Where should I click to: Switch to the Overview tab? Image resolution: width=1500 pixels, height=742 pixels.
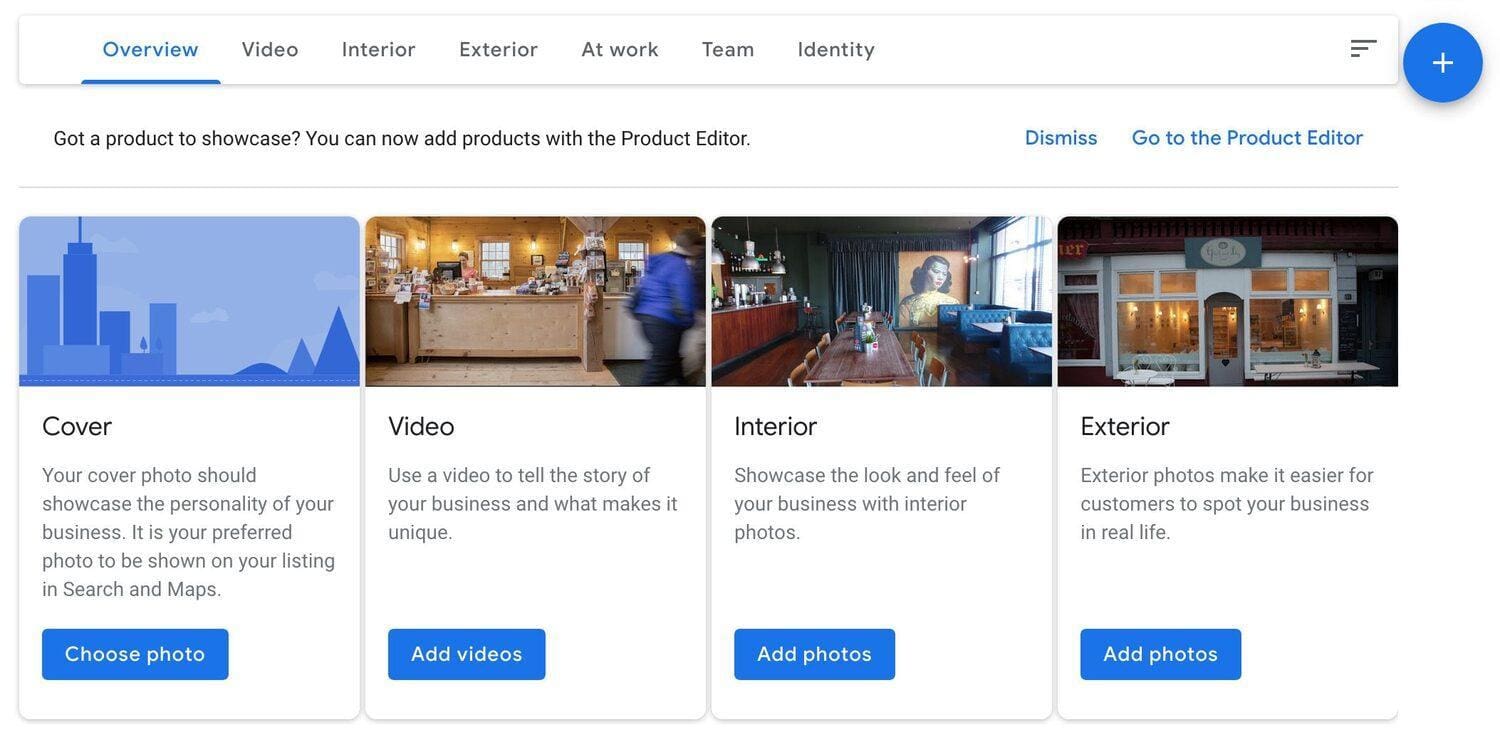(x=150, y=49)
